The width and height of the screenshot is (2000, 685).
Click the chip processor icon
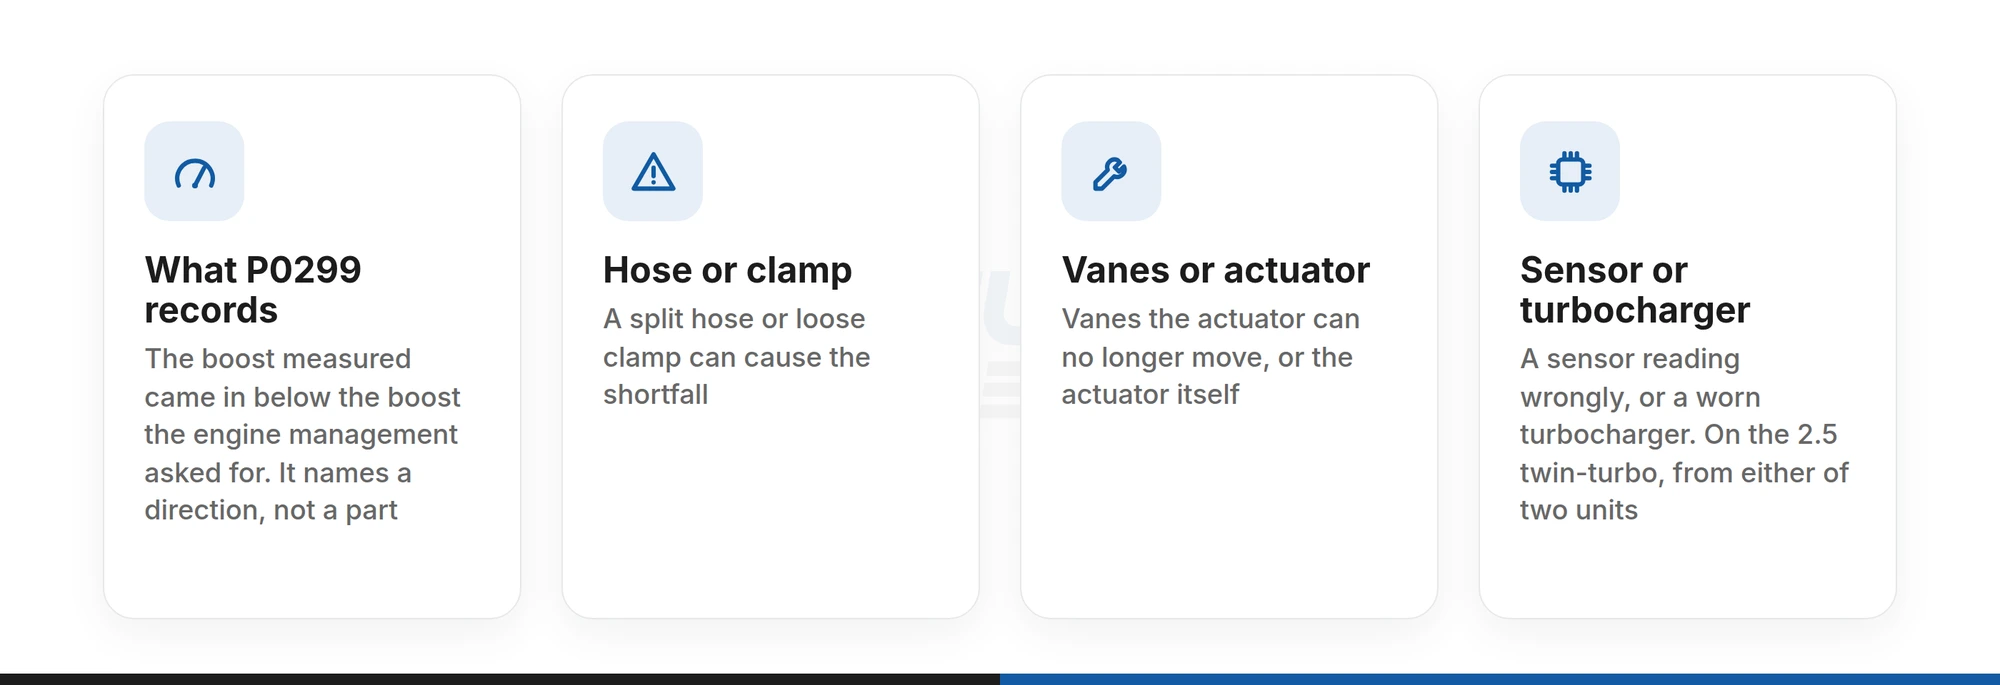[1570, 172]
